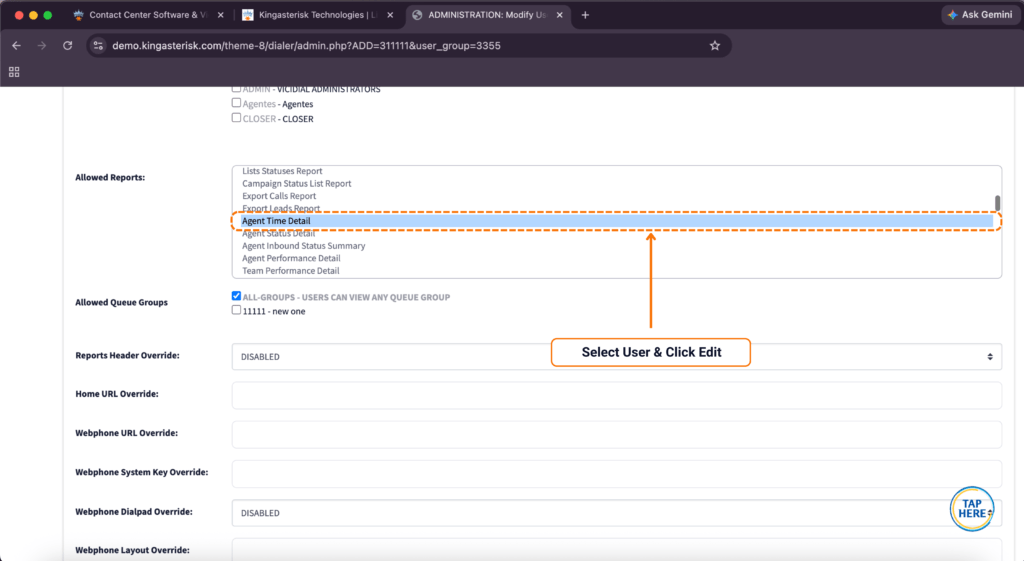1024x561 pixels.
Task: Select Team Performance Detail report
Action: coord(291,270)
